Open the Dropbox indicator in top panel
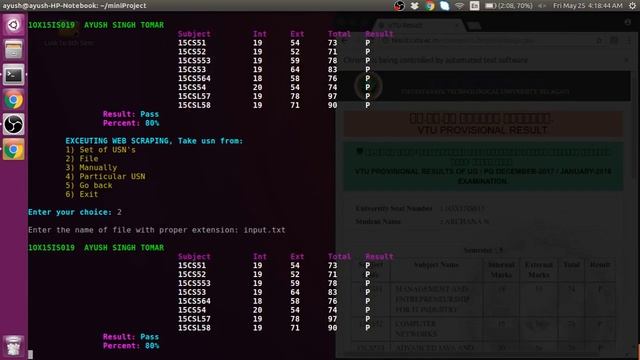The image size is (640, 360). (x=415, y=6)
